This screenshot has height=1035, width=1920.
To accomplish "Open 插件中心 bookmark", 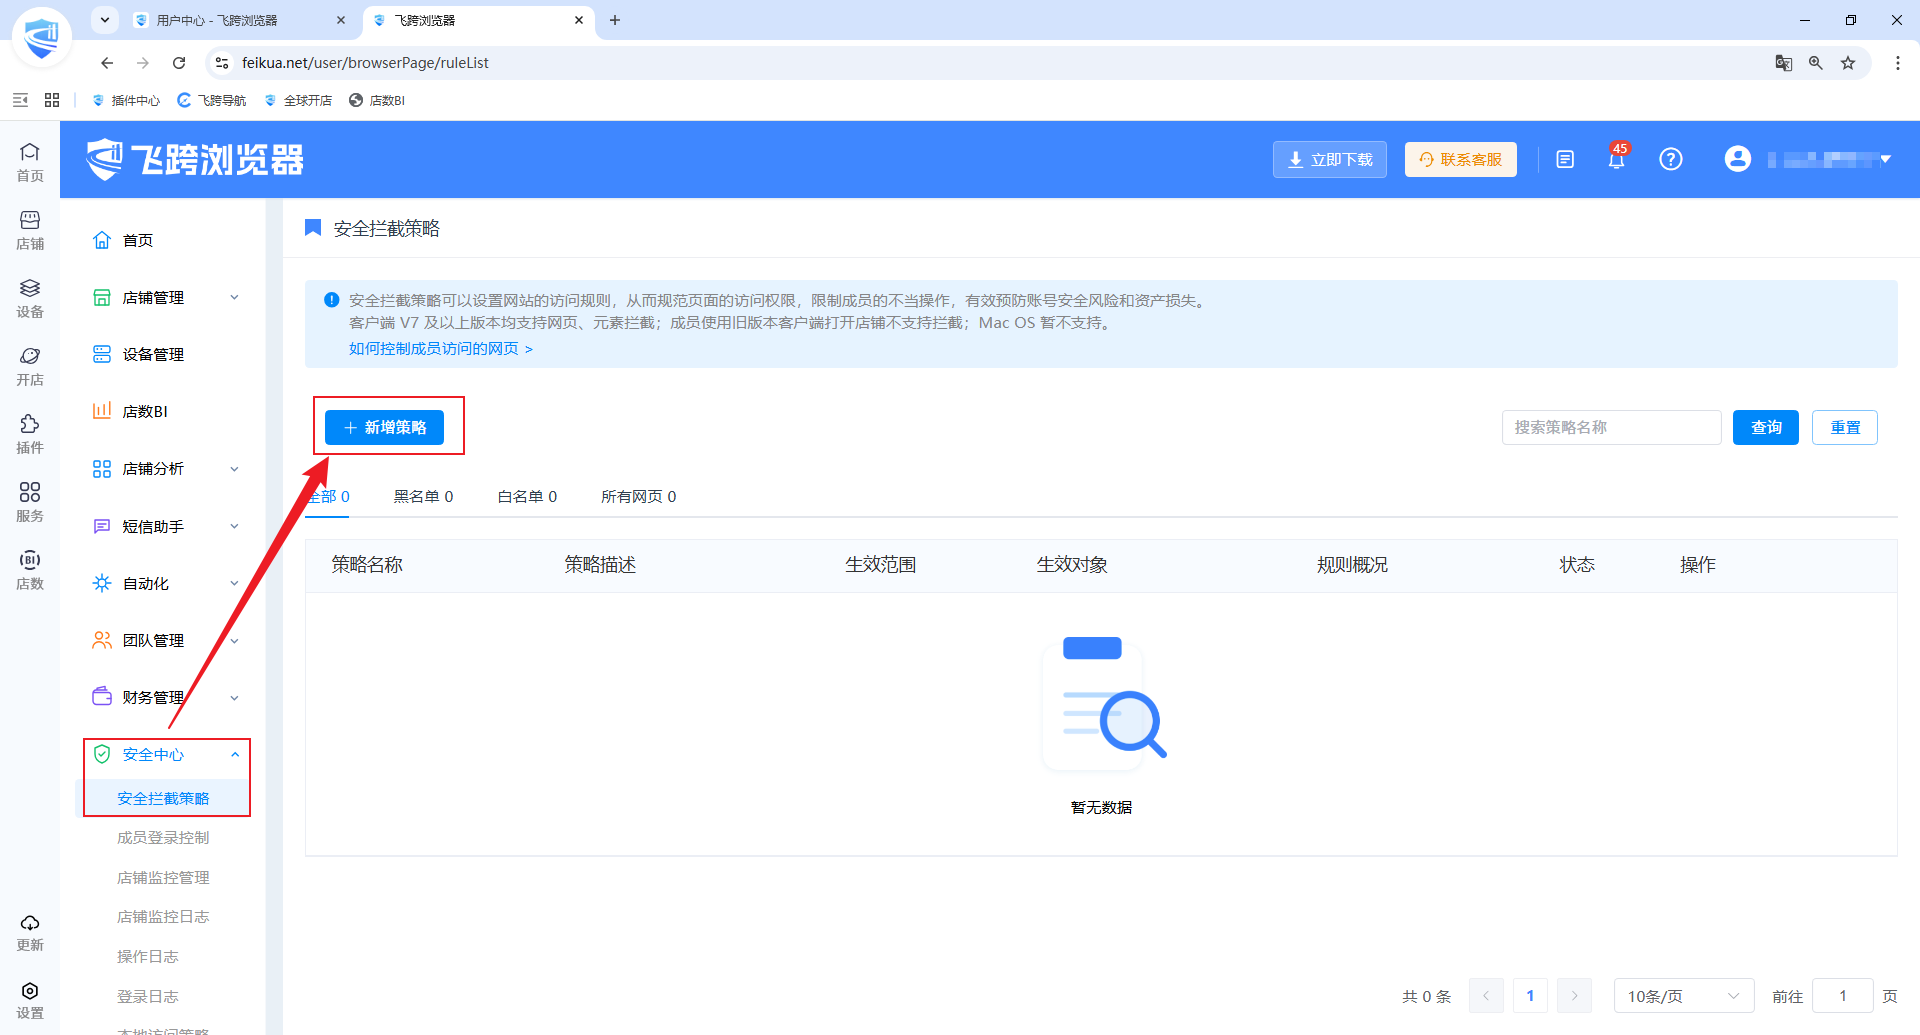I will [126, 100].
